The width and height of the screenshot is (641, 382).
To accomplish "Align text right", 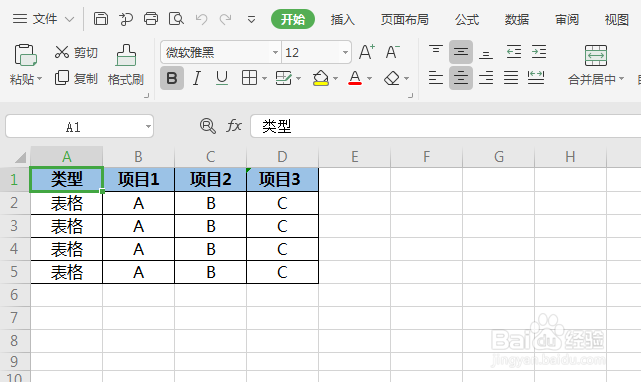I will point(486,78).
